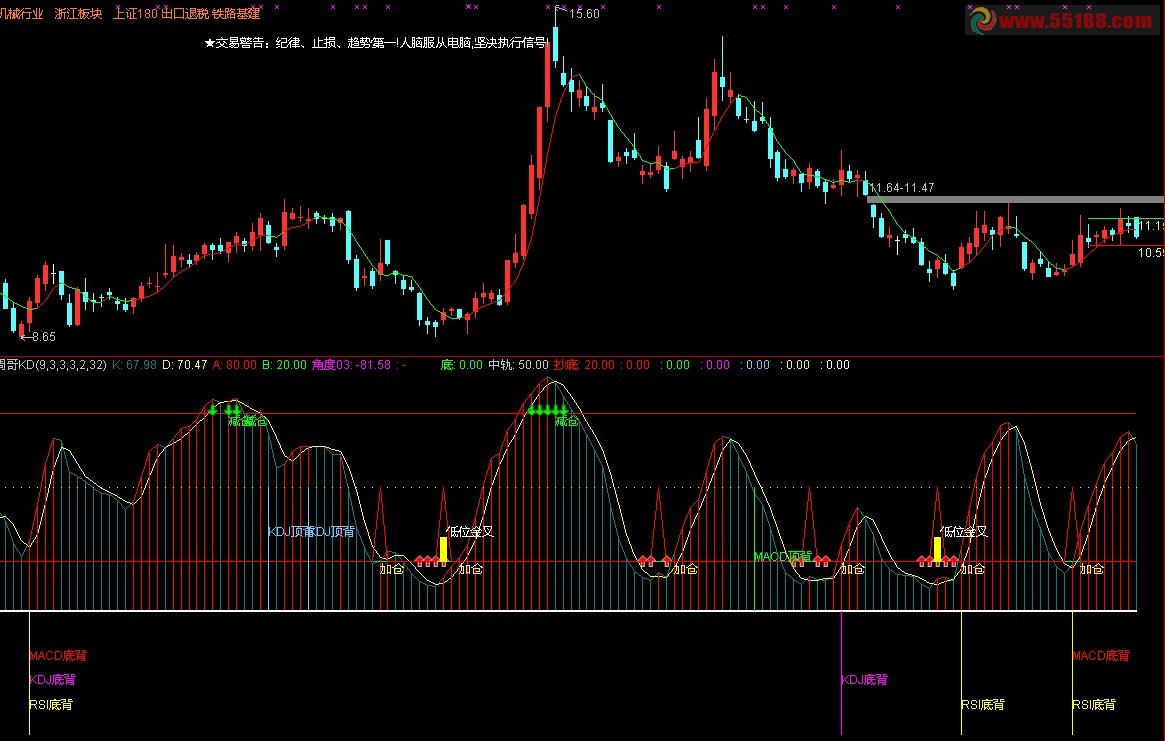Click the 中轨 50.00 indicator value

tap(518, 365)
